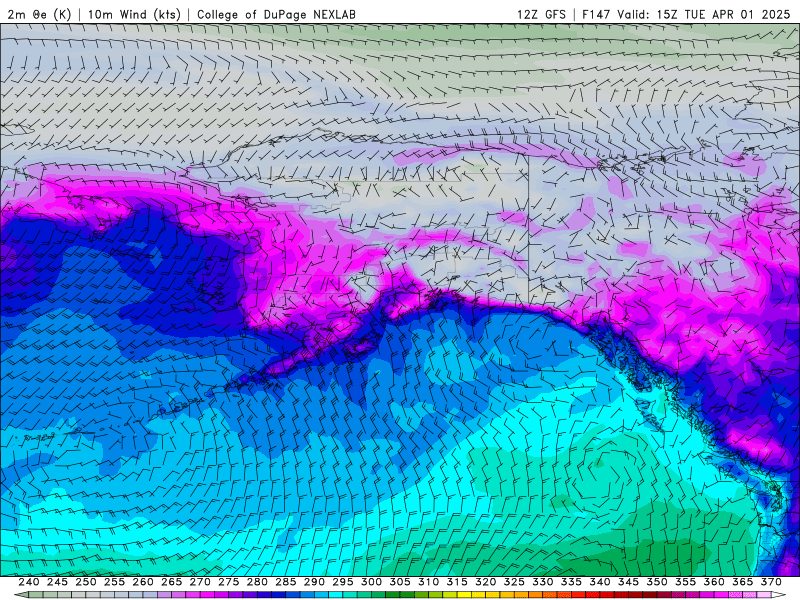
Task: Click the 345 value on the legend
Action: click(629, 582)
